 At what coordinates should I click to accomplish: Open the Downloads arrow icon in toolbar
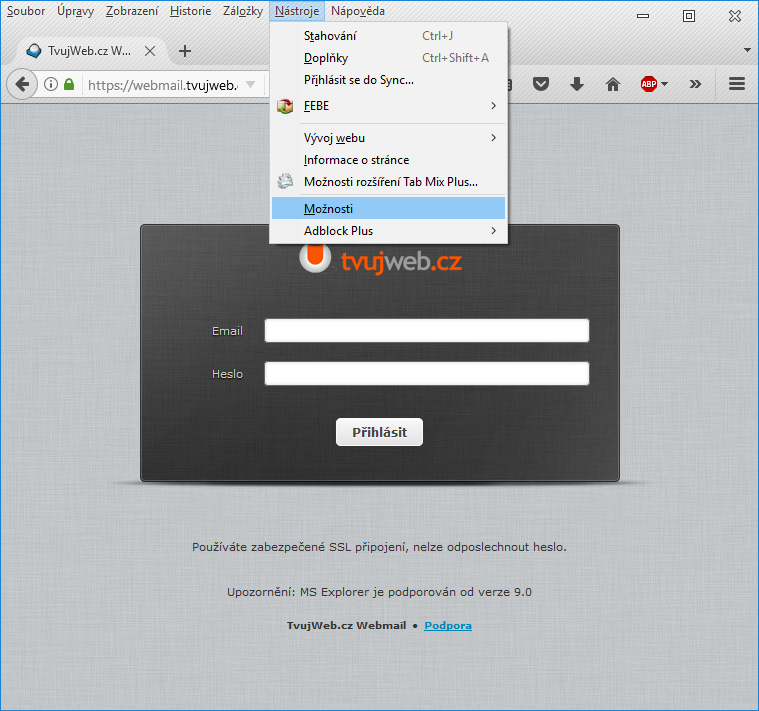(x=577, y=85)
